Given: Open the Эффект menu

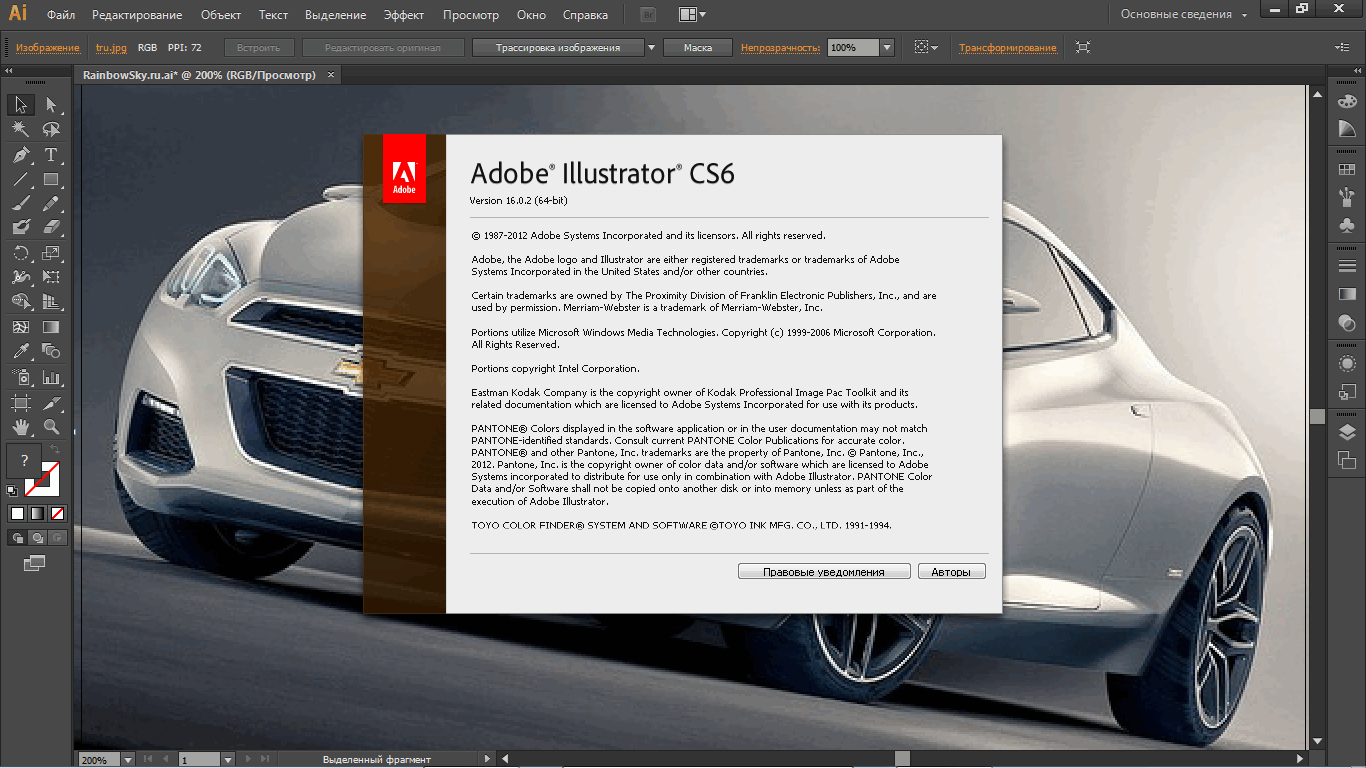Looking at the screenshot, I should [x=404, y=15].
